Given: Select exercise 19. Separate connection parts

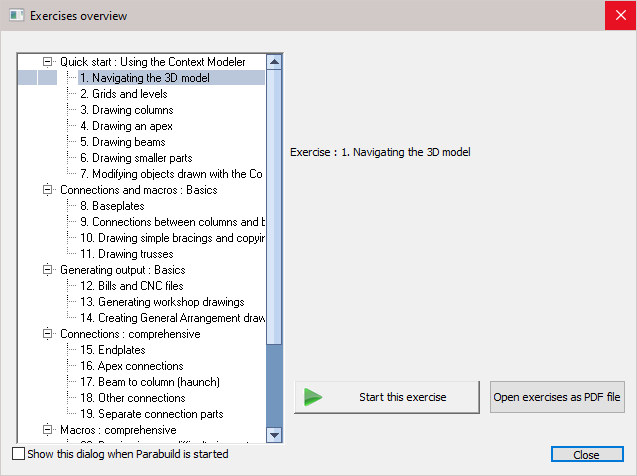Looking at the screenshot, I should click(x=151, y=414).
